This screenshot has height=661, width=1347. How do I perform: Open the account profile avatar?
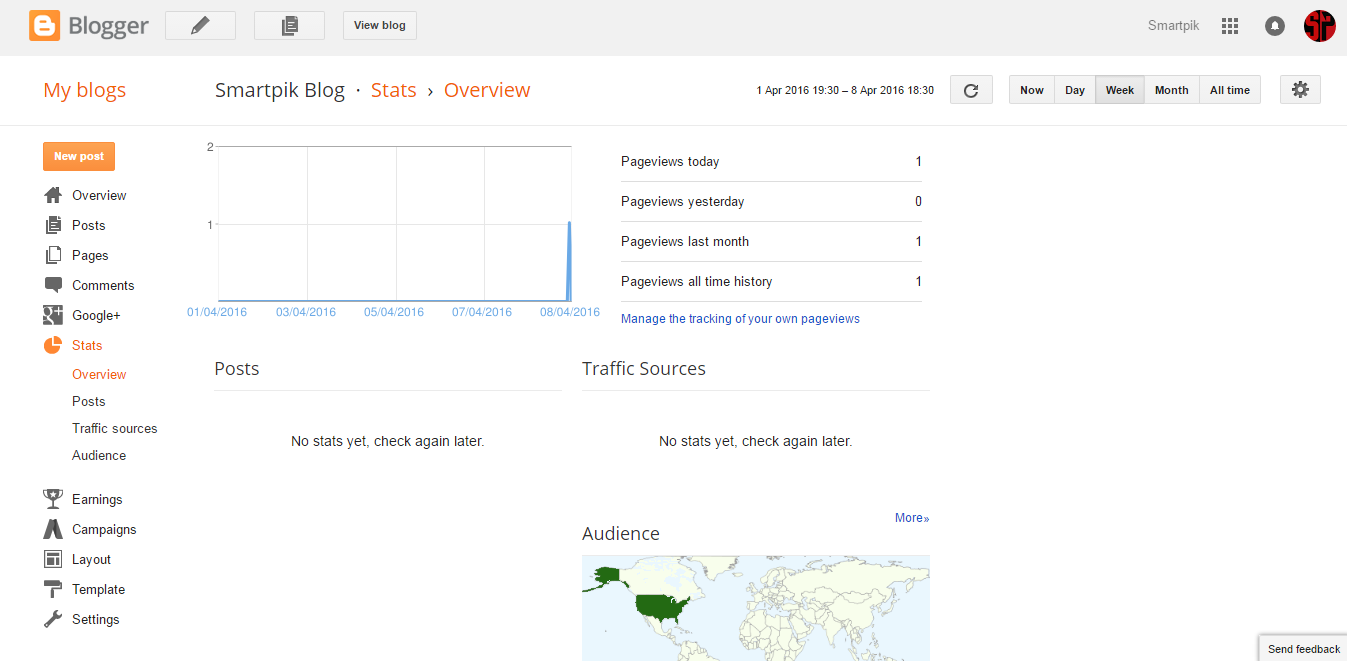pos(1320,26)
